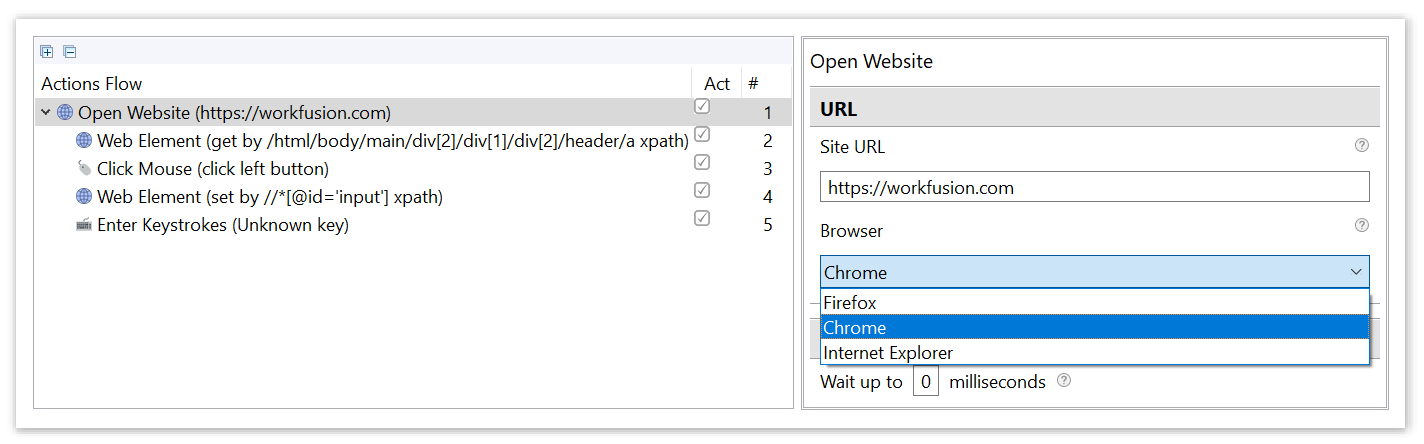The height and width of the screenshot is (444, 1424).
Task: Click the number 2 in the # column
Action: [768, 141]
